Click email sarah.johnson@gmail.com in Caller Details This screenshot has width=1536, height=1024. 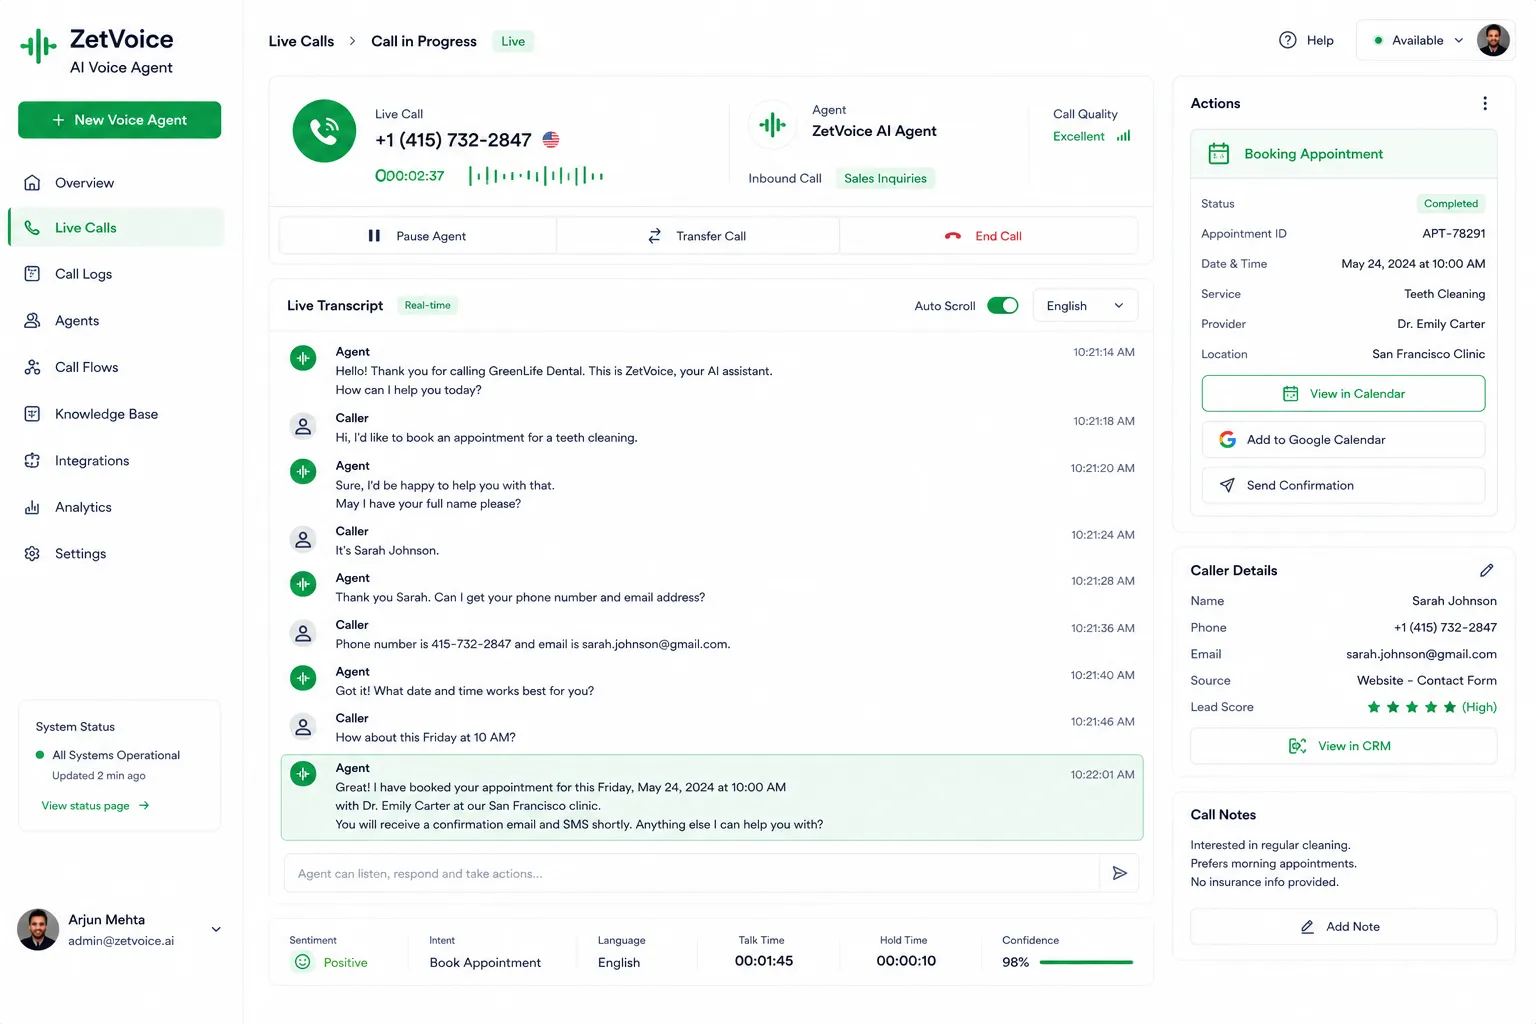pos(1421,654)
